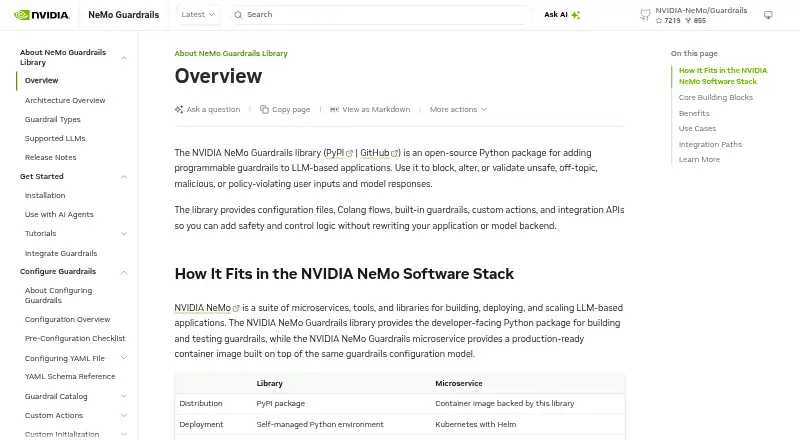Click the PyPI external link icon
Viewport: 800px width, 440px height.
pos(349,153)
